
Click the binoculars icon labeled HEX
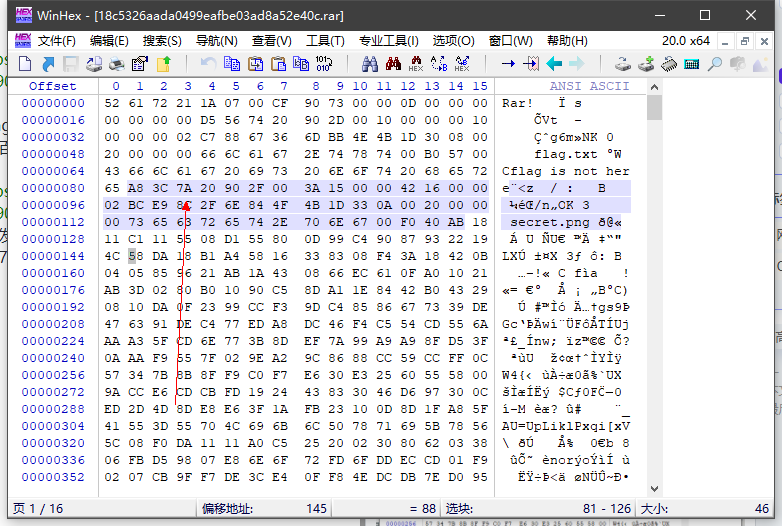[416, 64]
